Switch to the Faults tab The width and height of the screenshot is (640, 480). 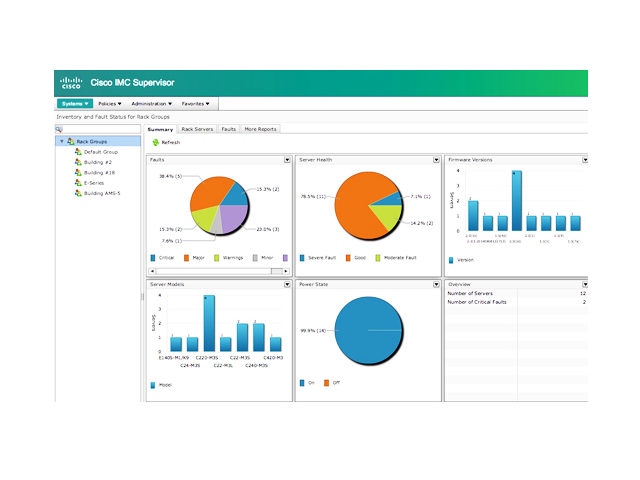tap(229, 129)
